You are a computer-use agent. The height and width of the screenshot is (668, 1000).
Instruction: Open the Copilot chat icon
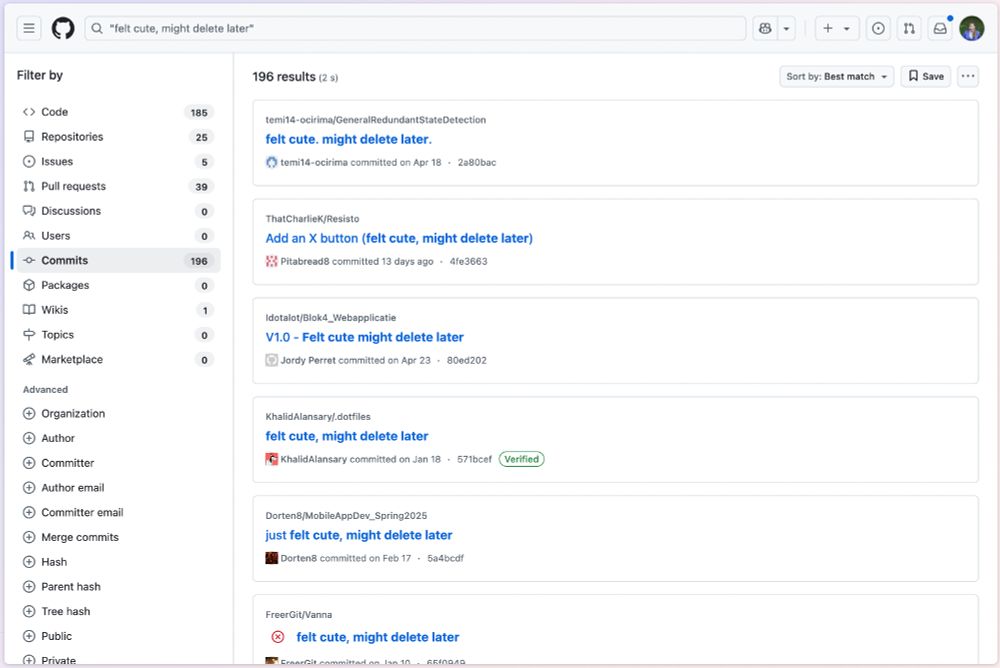765,28
